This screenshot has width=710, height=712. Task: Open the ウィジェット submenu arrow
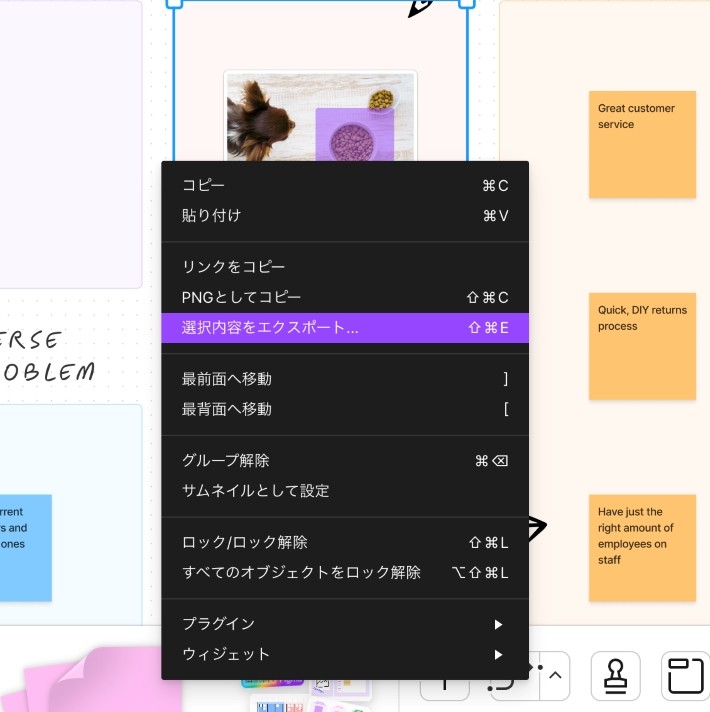coord(498,654)
